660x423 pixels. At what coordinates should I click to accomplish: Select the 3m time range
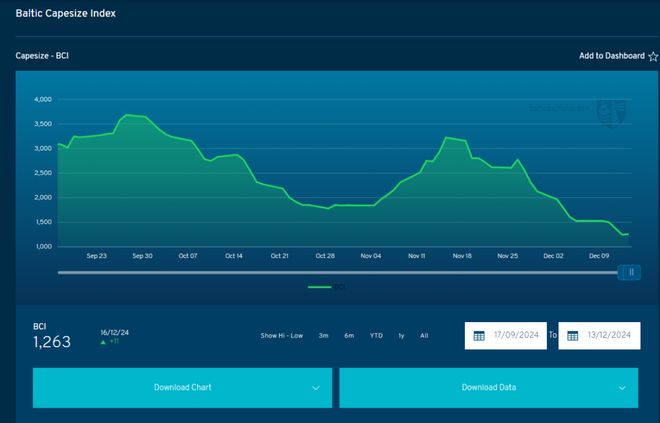point(323,335)
